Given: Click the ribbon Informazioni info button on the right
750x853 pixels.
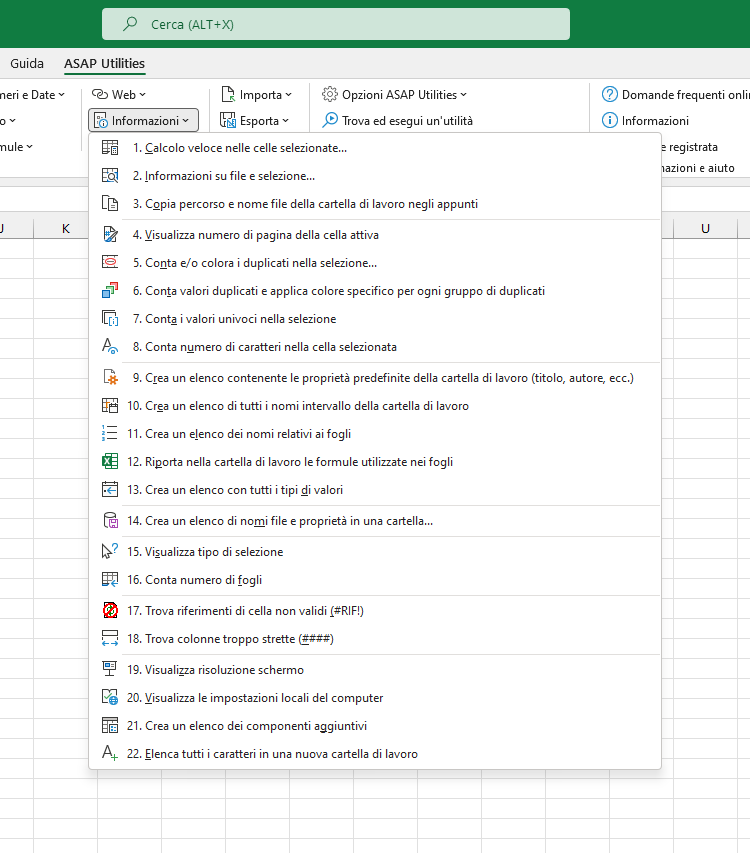Looking at the screenshot, I should [646, 120].
